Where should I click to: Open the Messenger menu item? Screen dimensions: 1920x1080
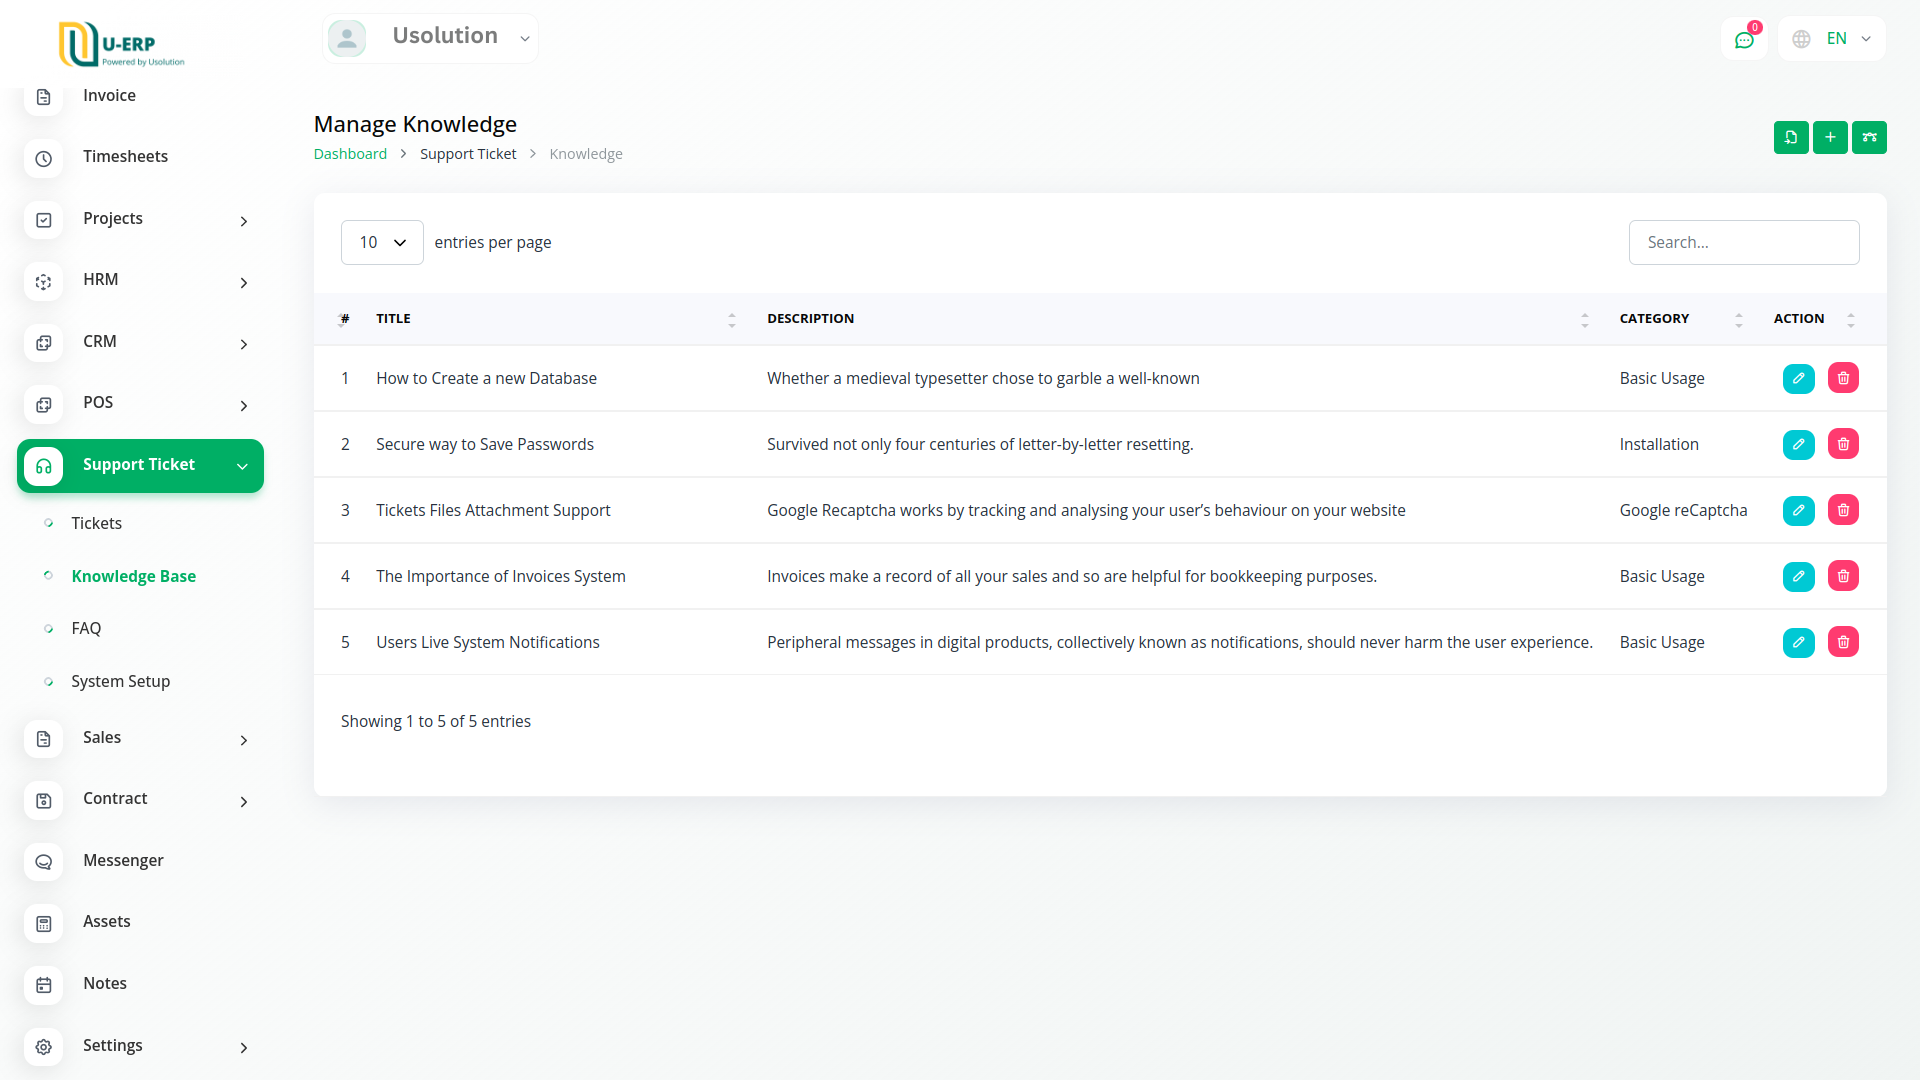pyautogui.click(x=123, y=860)
